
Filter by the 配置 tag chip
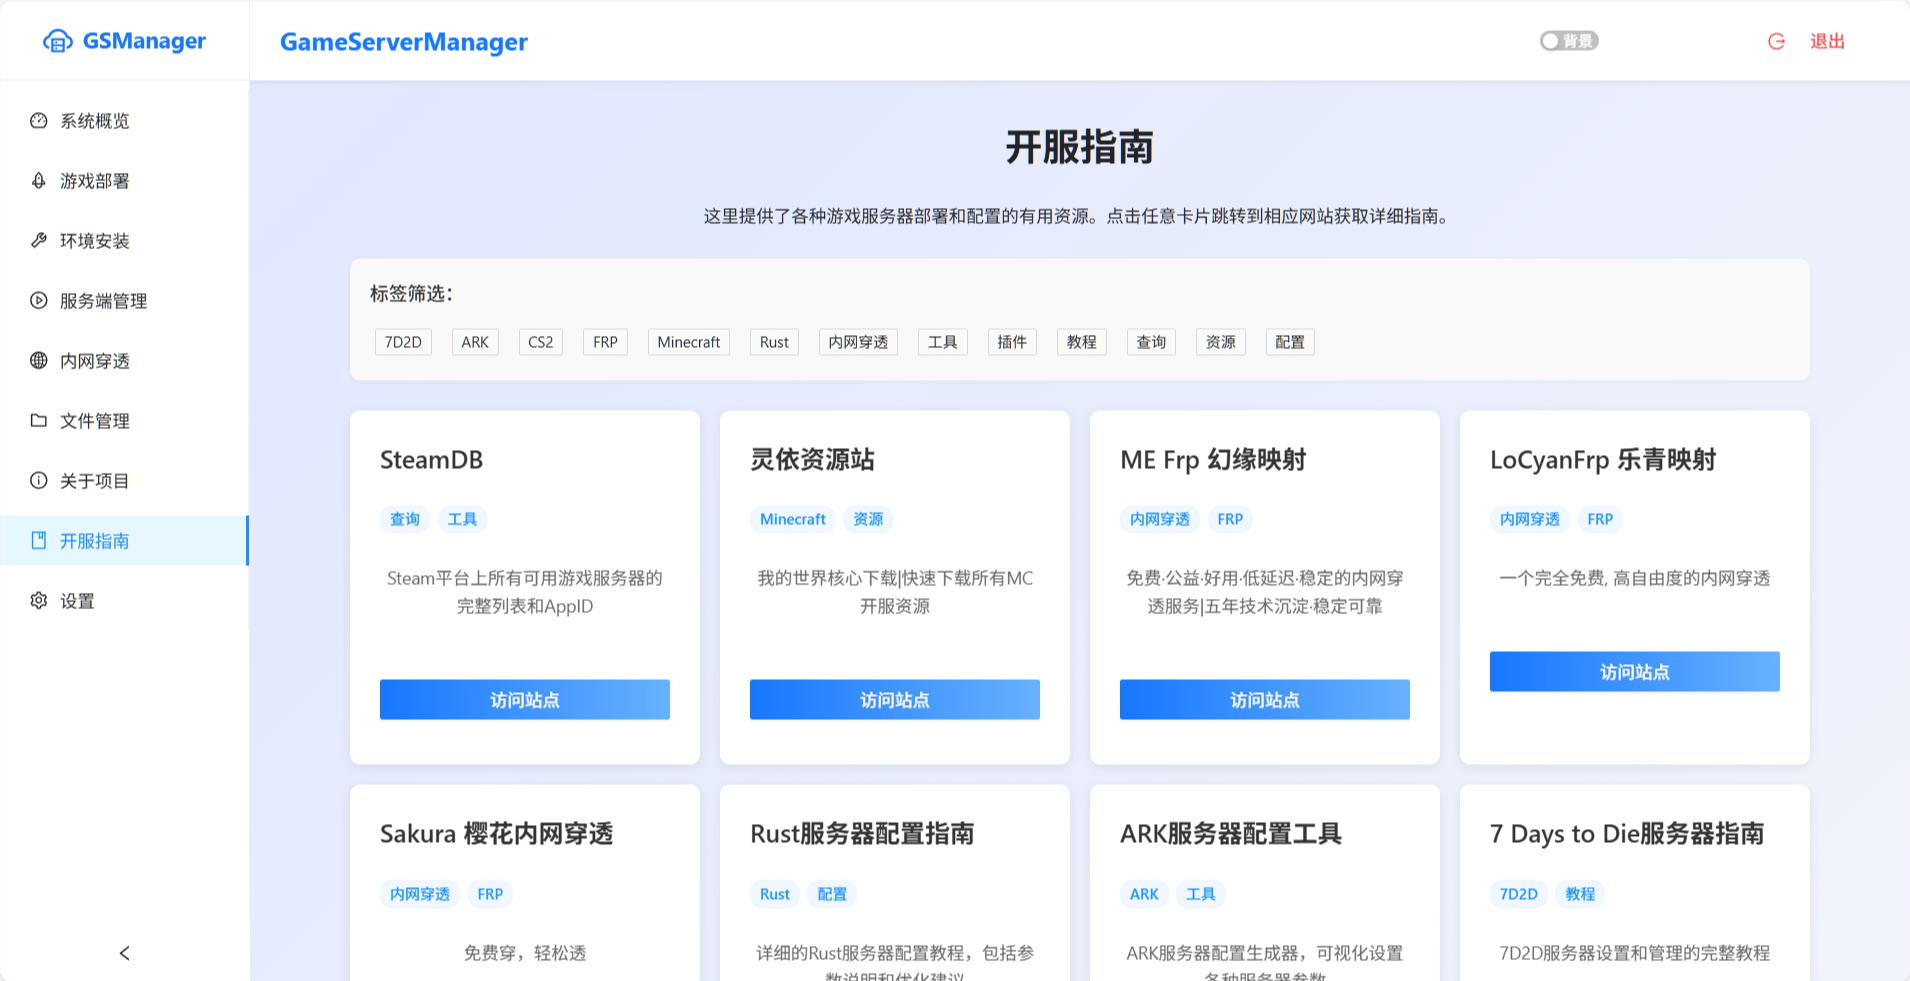pyautogui.click(x=1290, y=342)
